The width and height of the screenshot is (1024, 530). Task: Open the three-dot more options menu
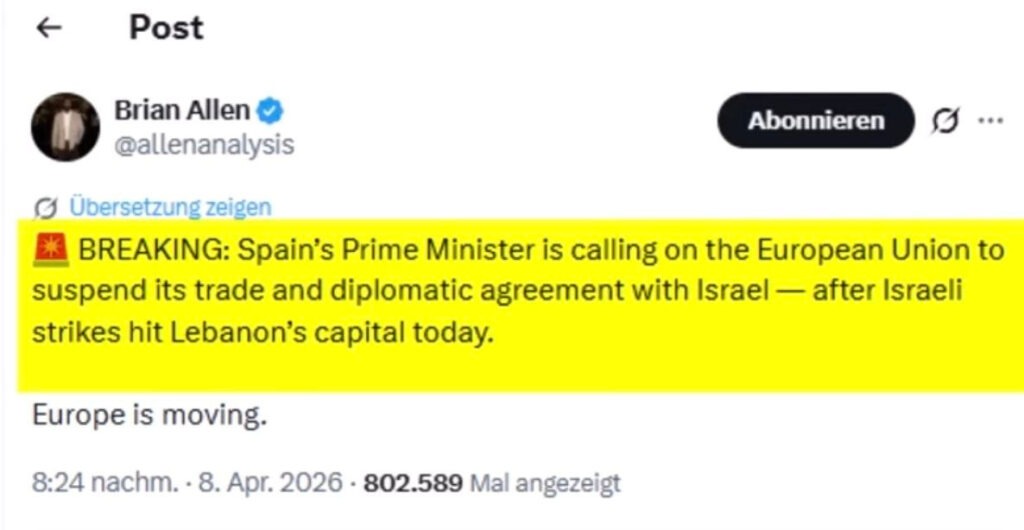(x=989, y=121)
